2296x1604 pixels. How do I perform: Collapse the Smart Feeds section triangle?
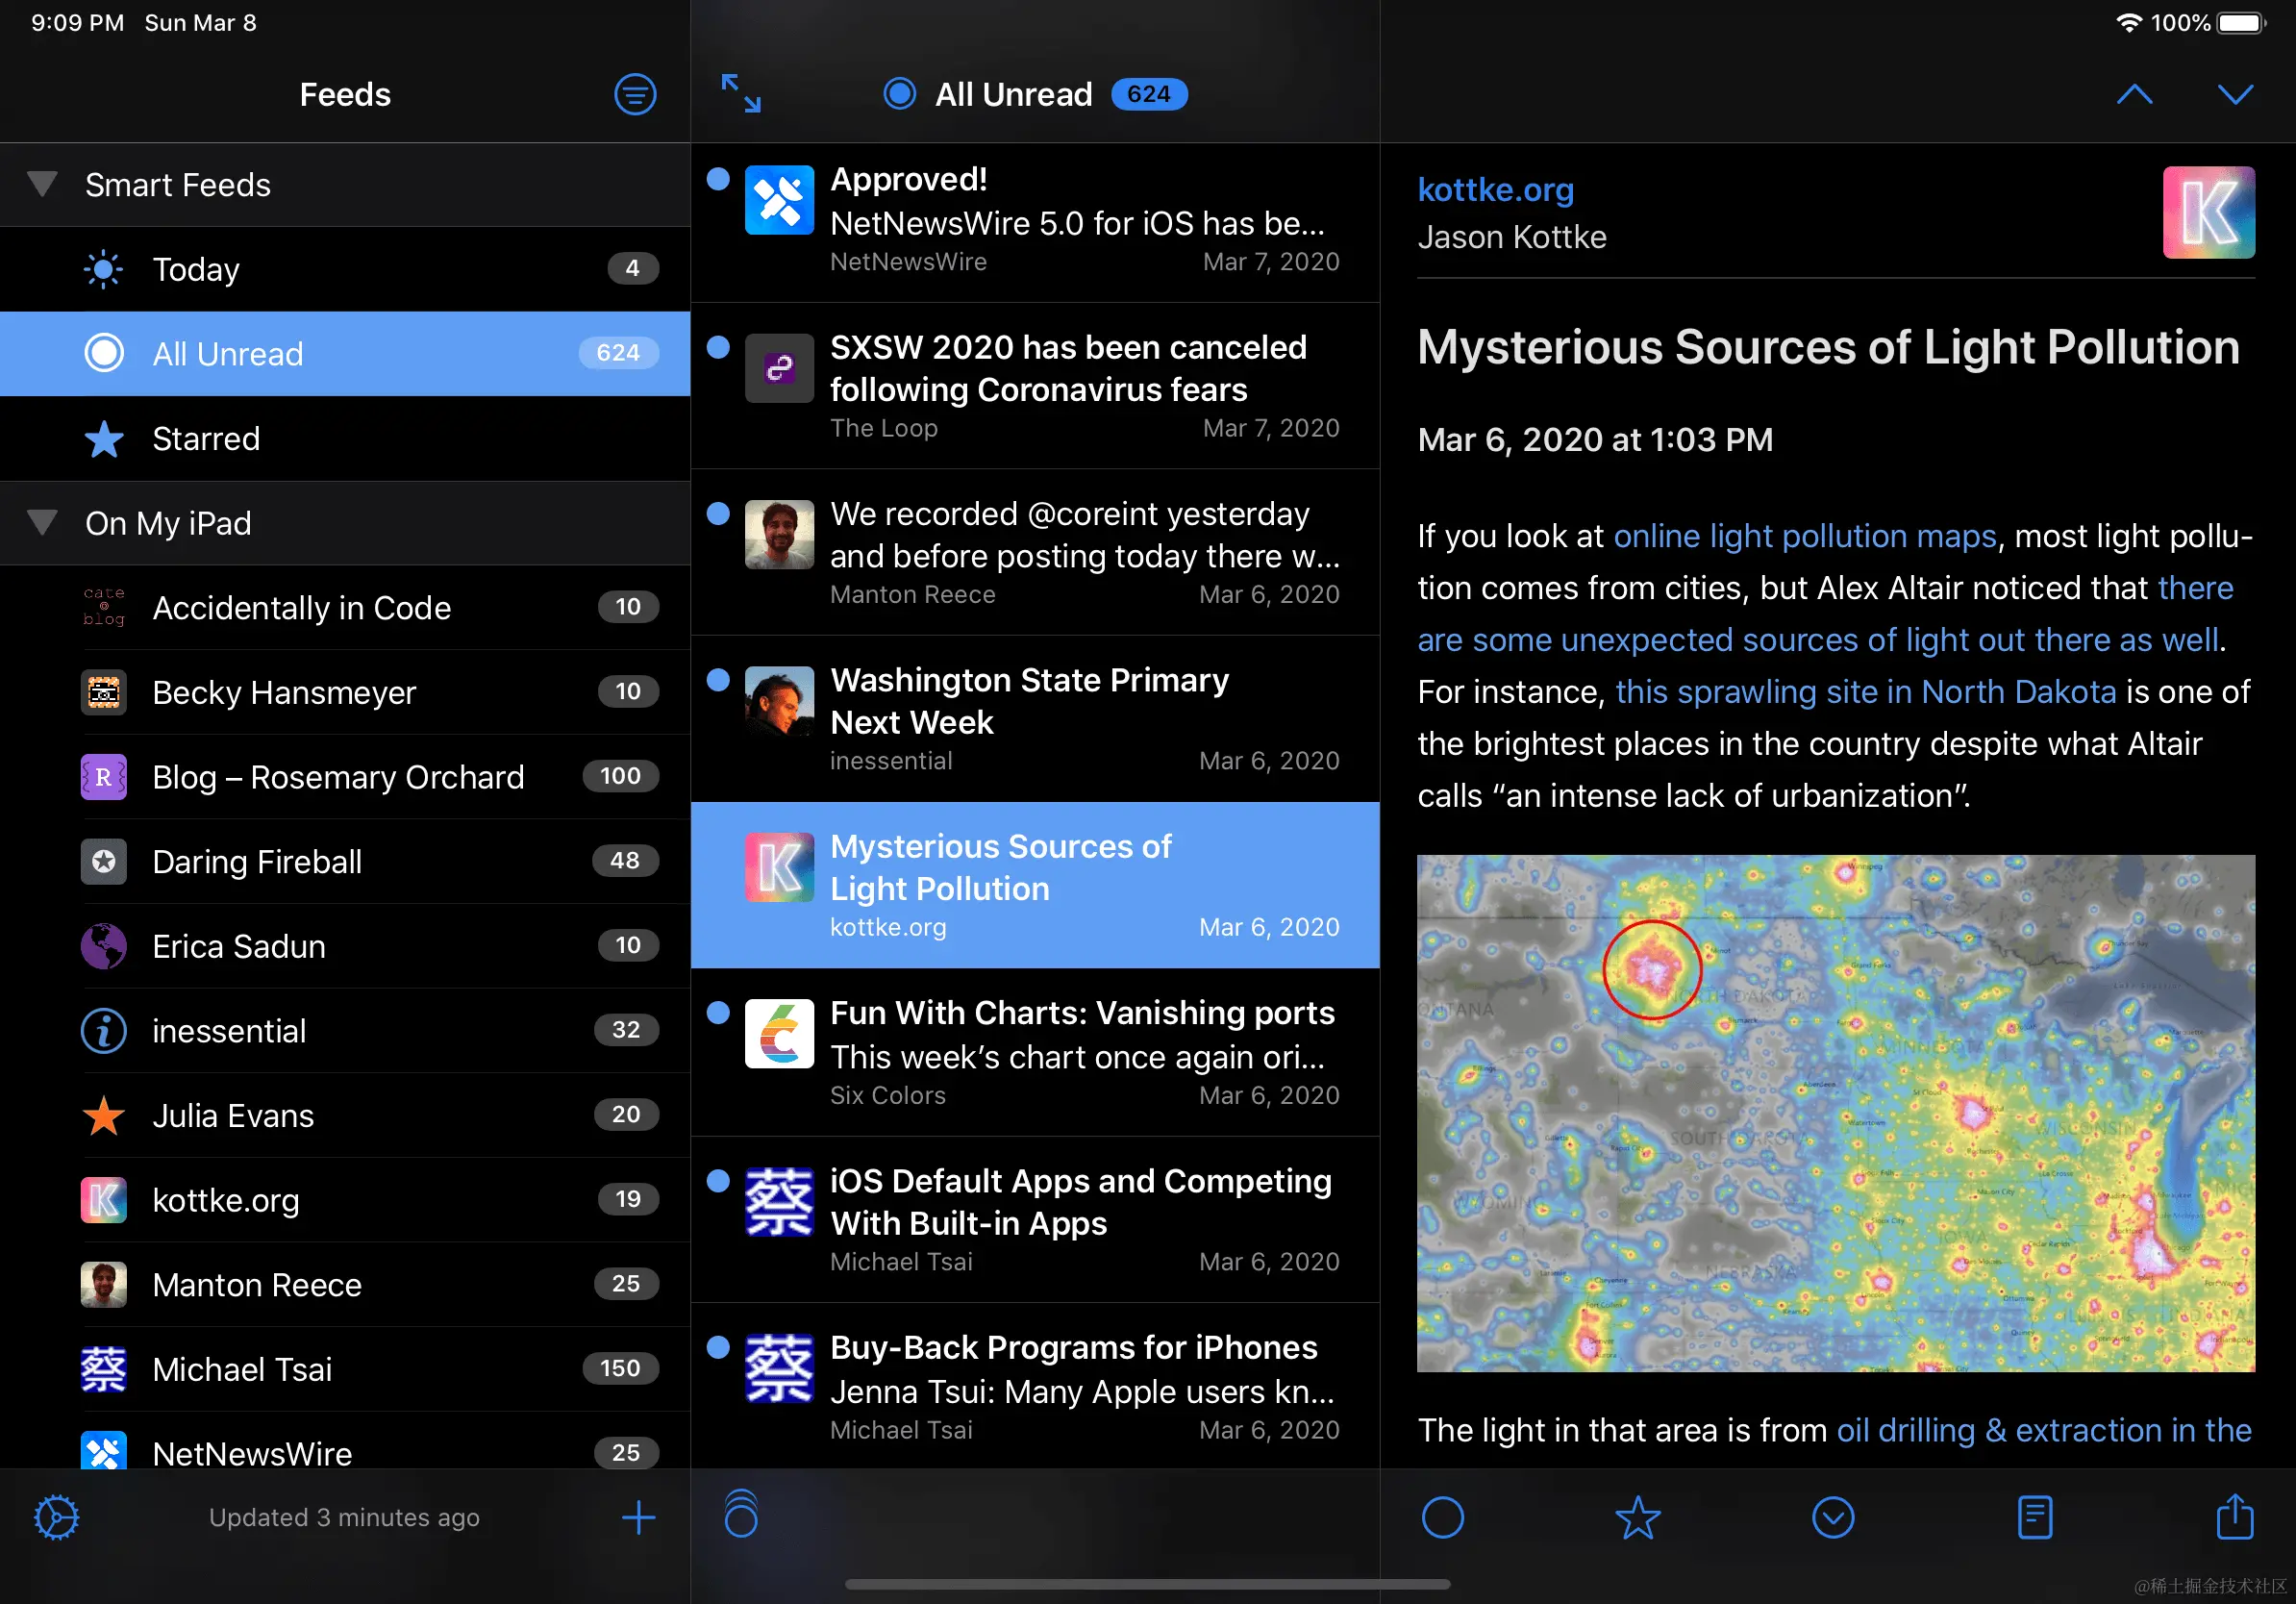pyautogui.click(x=42, y=184)
